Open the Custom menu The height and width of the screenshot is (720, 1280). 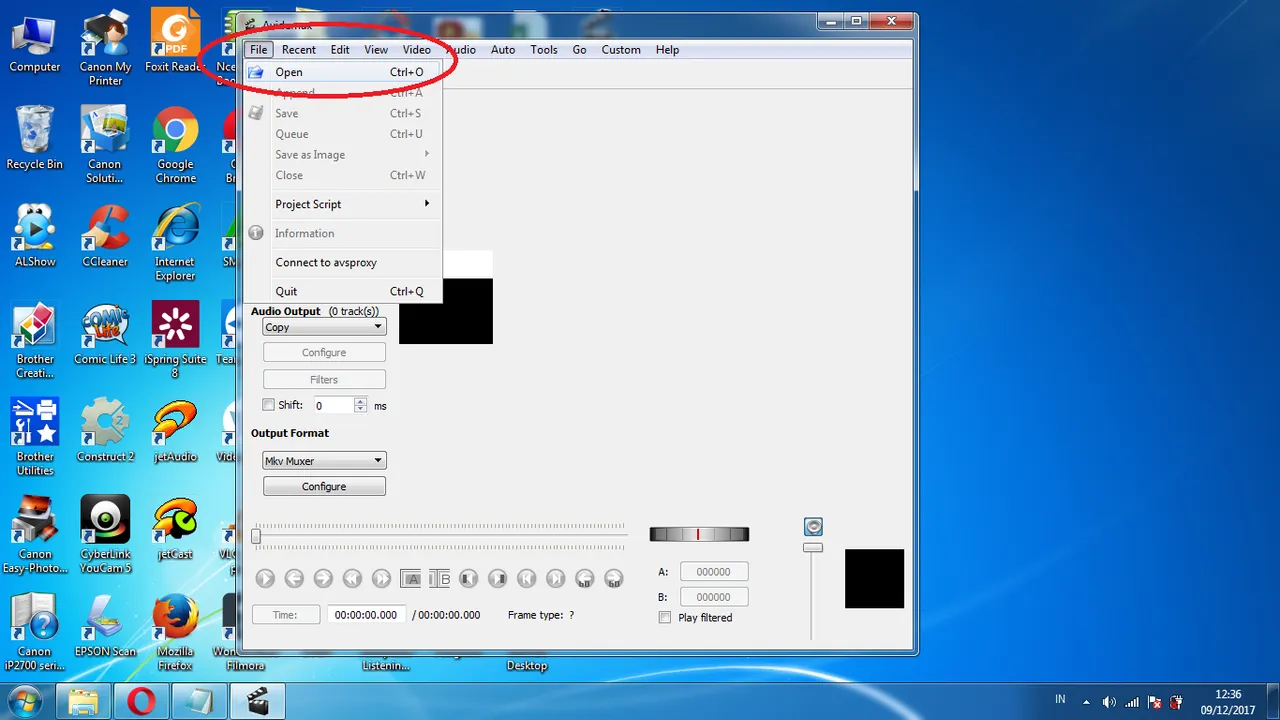point(621,50)
